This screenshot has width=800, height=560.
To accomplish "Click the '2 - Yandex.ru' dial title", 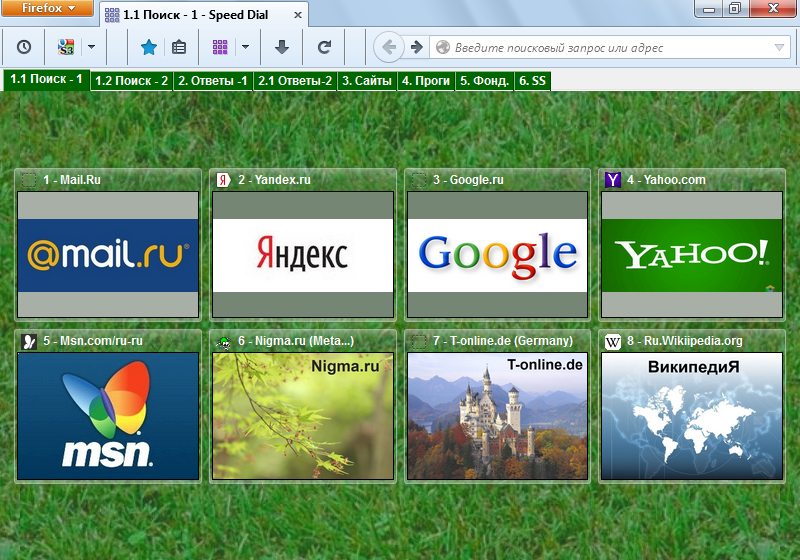I will [x=274, y=180].
